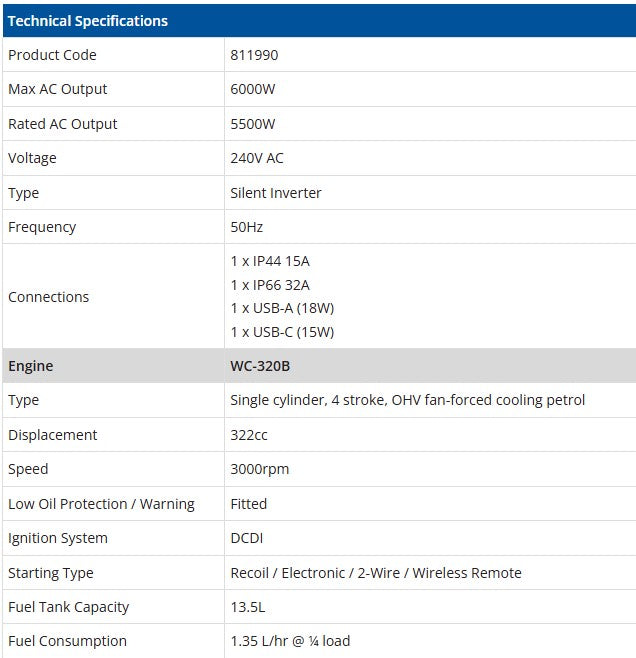This screenshot has width=636, height=658.
Task: Click the WC-320B engine model
Action: click(260, 366)
